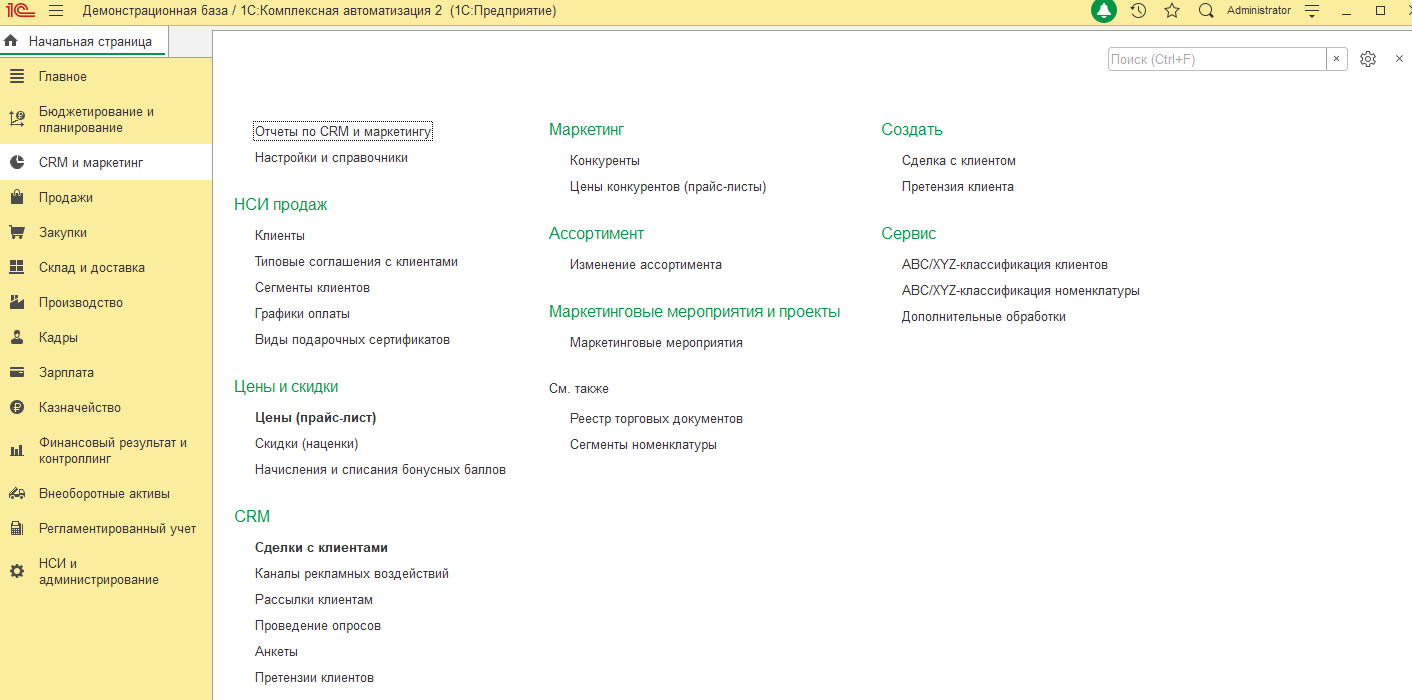This screenshot has height=700, width=1412.
Task: Click the Финансовый результат chart icon
Action: tap(17, 450)
